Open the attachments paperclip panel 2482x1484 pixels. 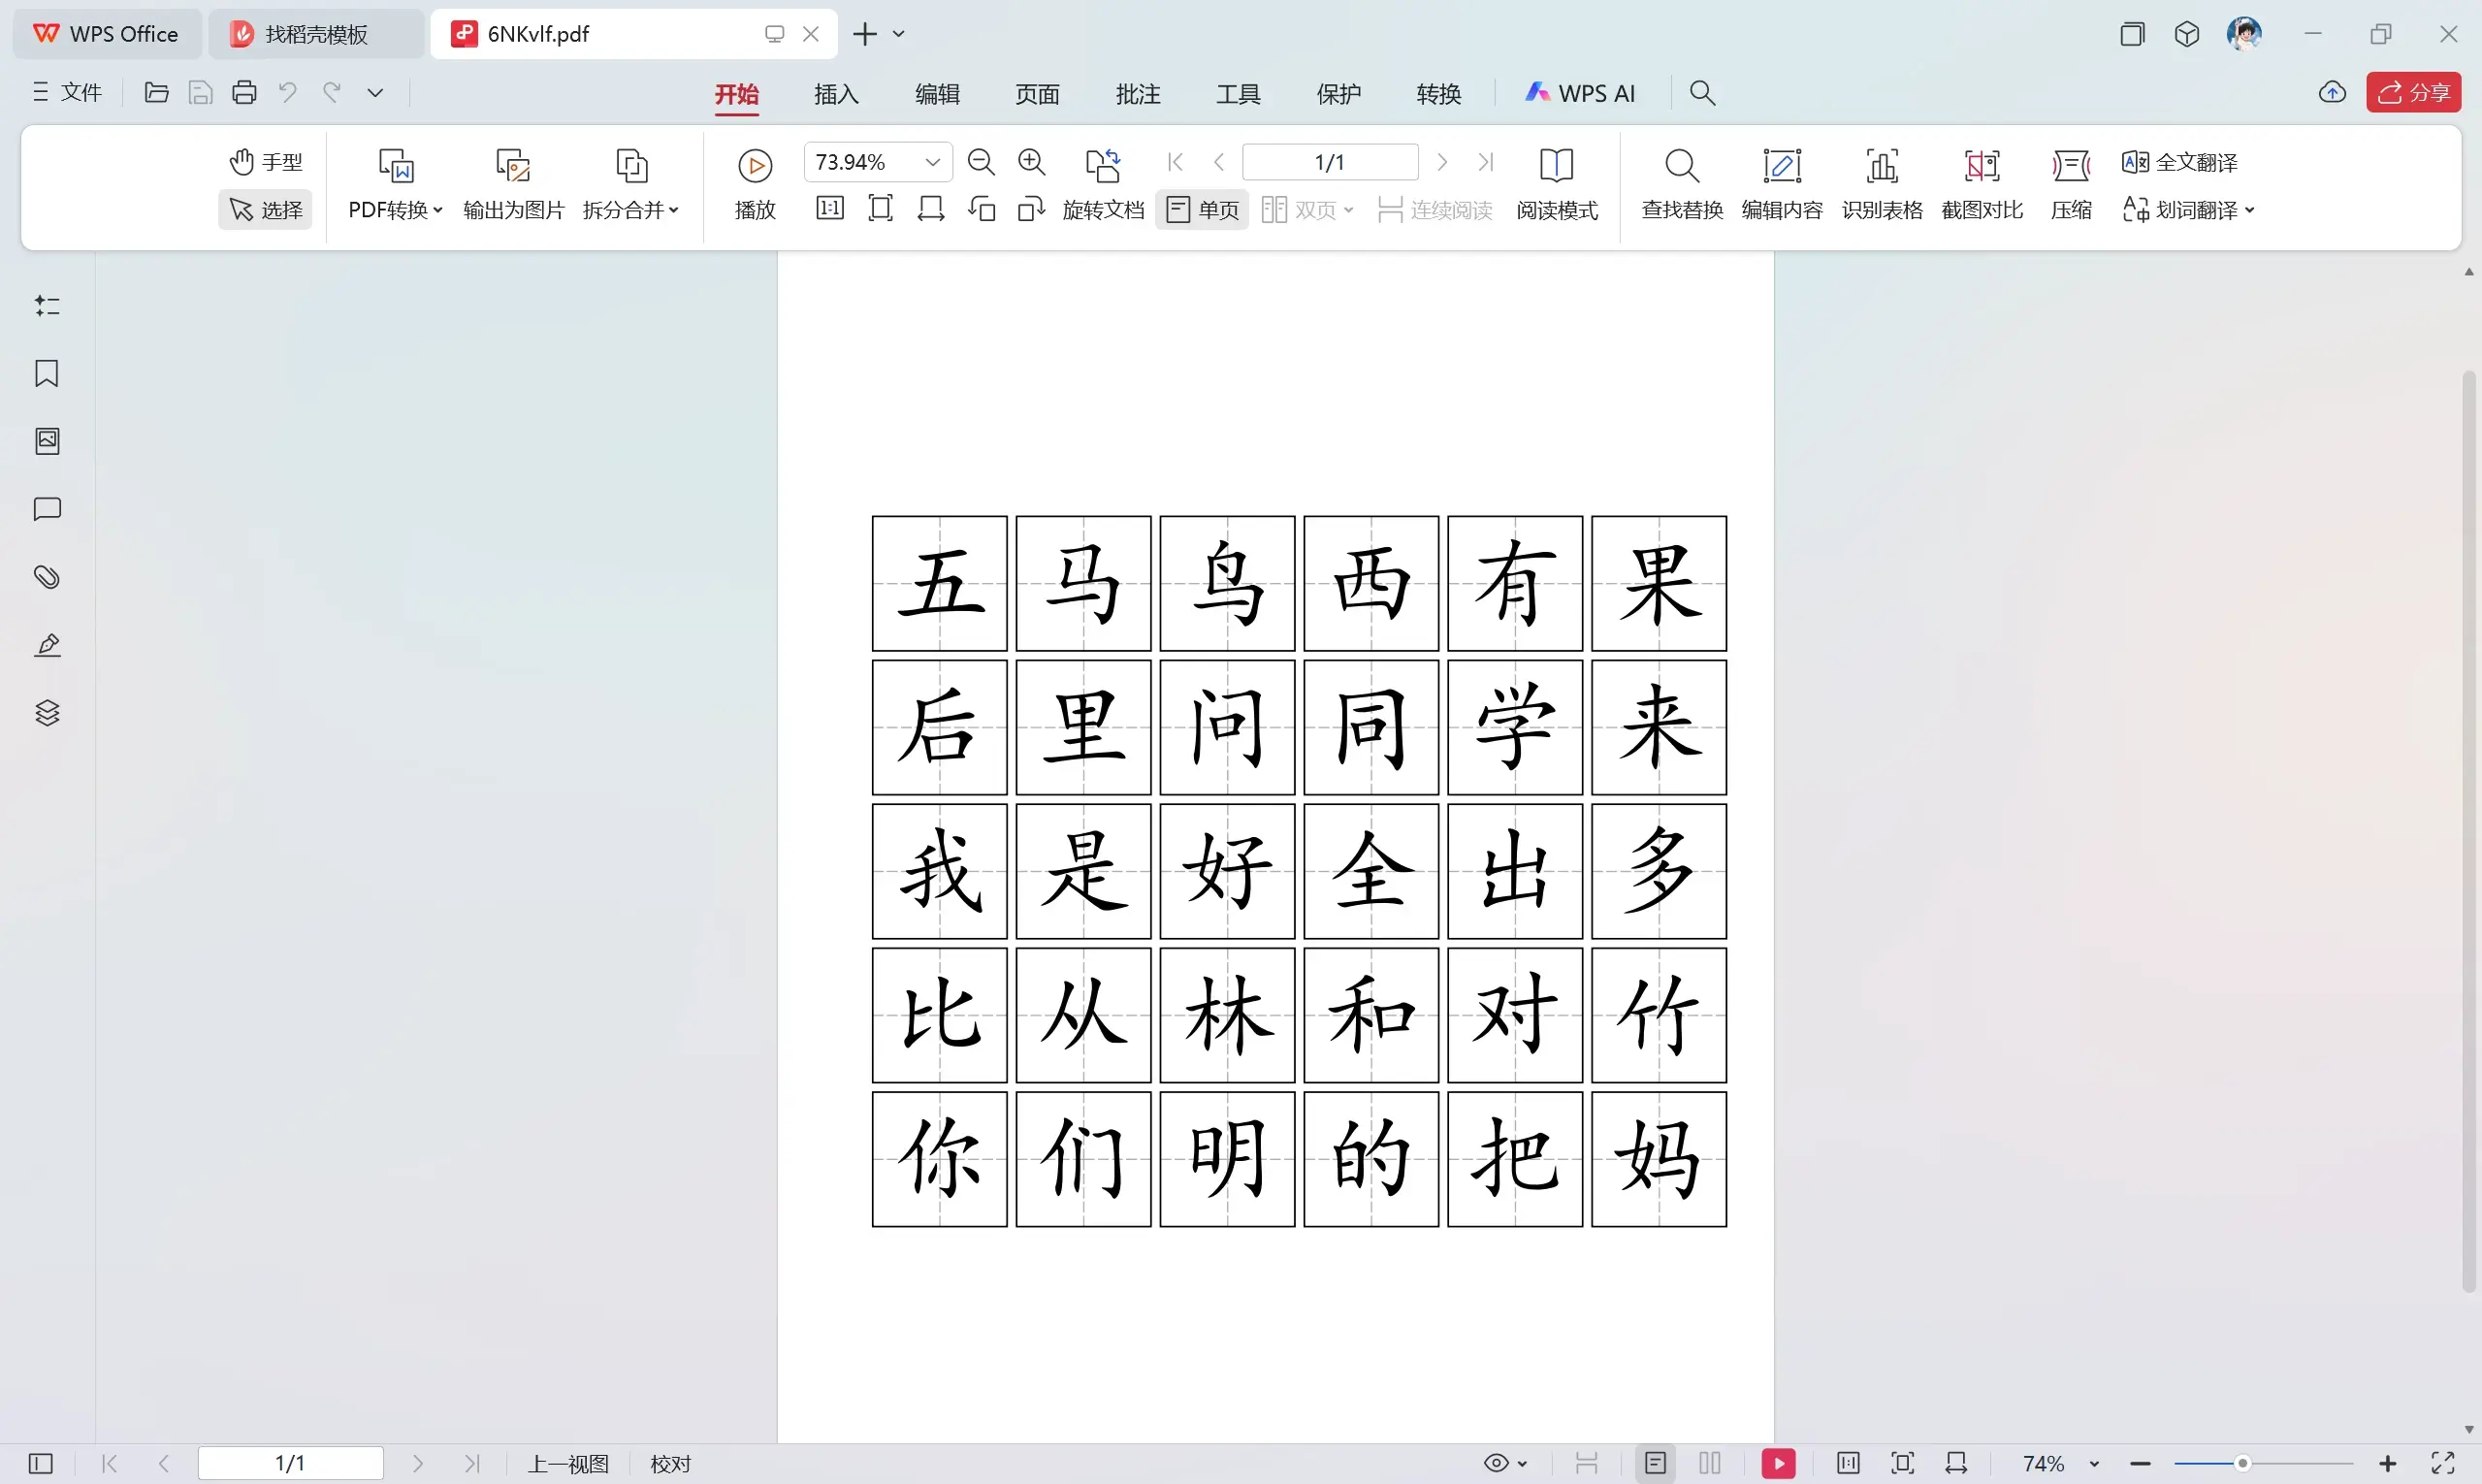coord(47,577)
